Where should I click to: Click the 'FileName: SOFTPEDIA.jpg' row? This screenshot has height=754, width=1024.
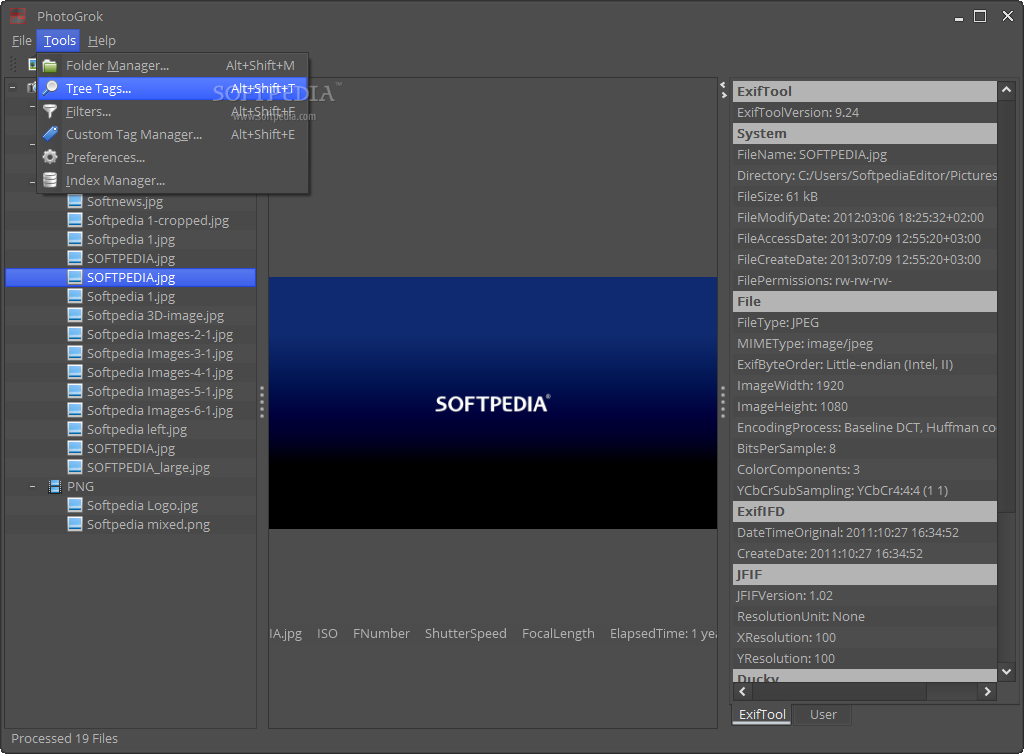tap(865, 155)
